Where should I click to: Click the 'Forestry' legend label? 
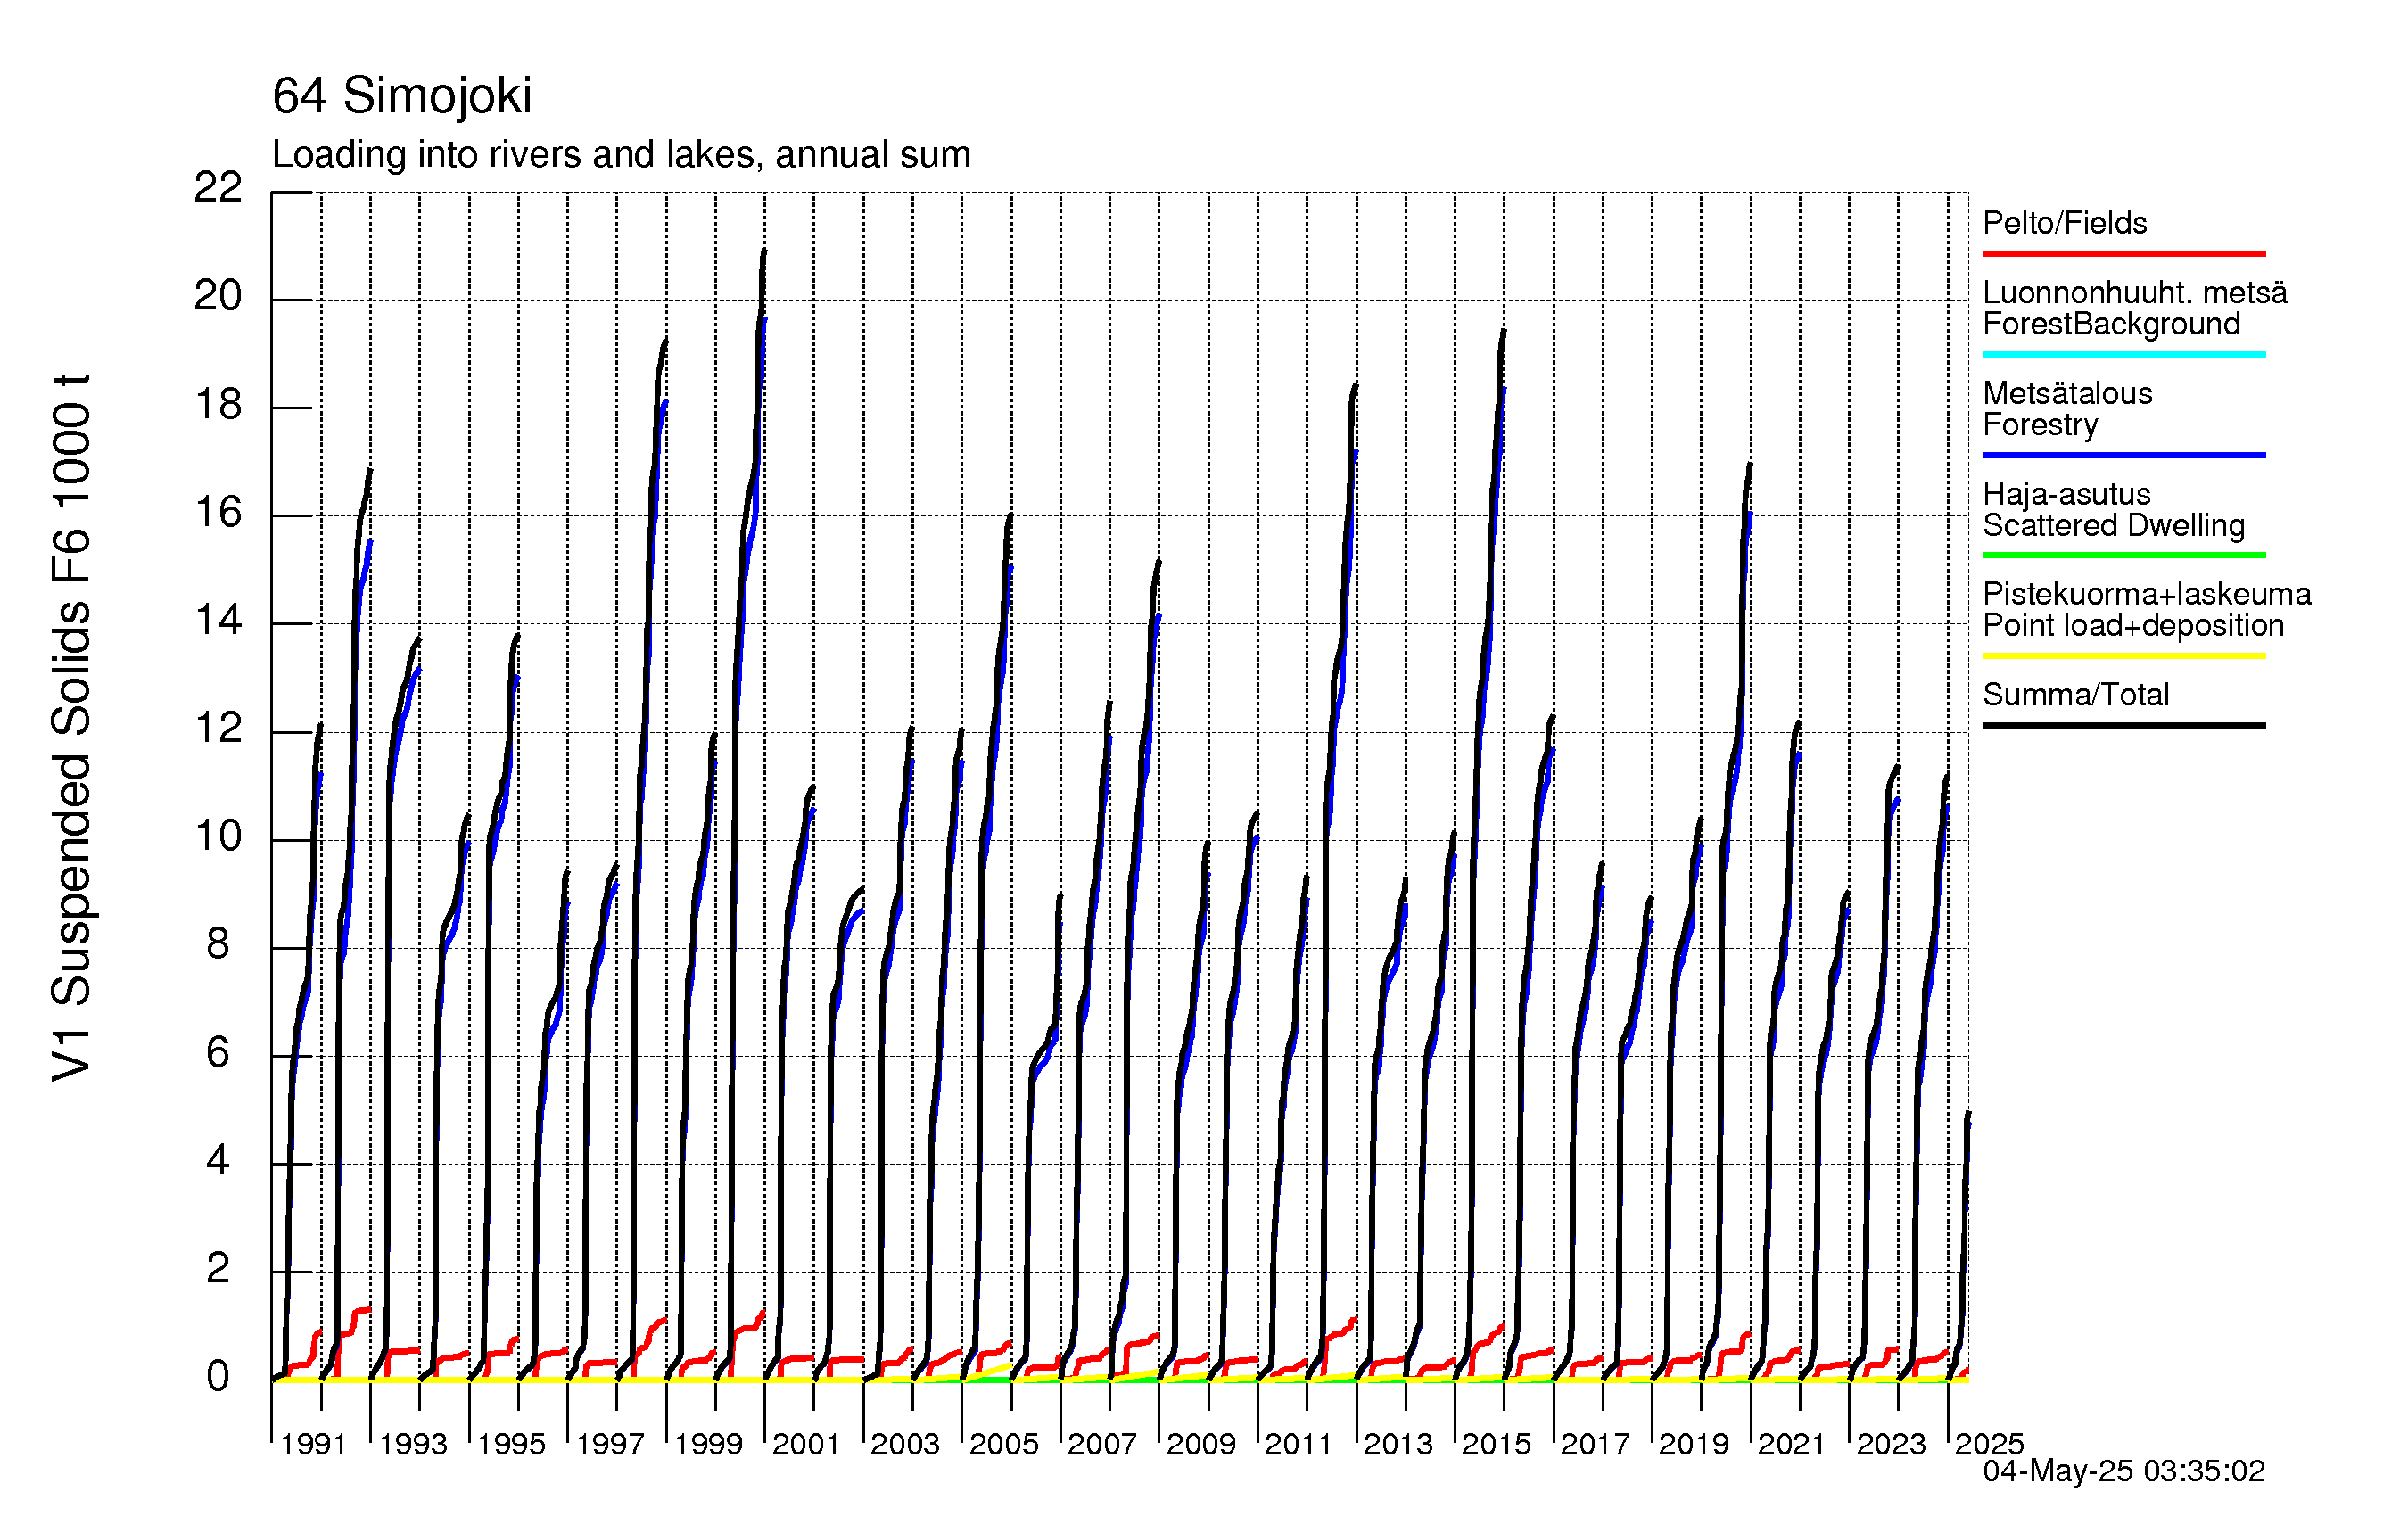(2040, 425)
